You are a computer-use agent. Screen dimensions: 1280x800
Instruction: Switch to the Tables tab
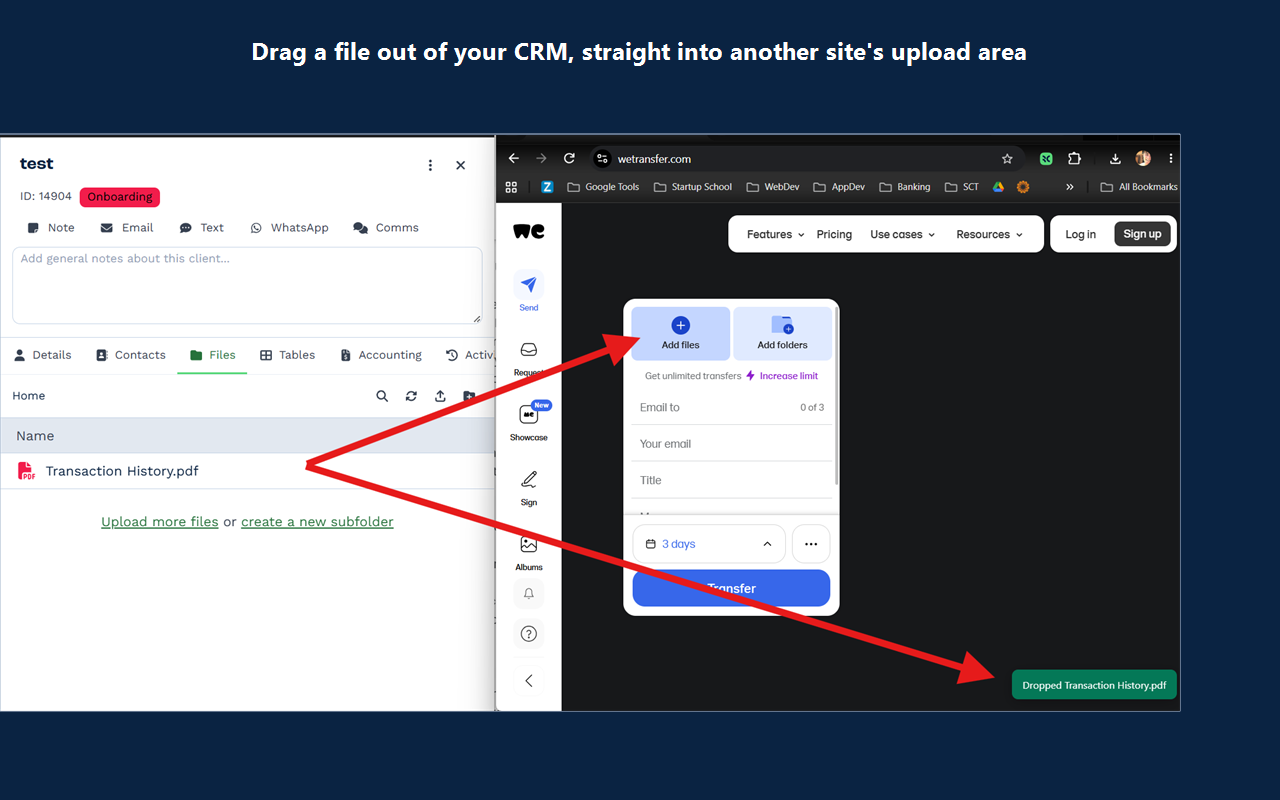(x=287, y=355)
